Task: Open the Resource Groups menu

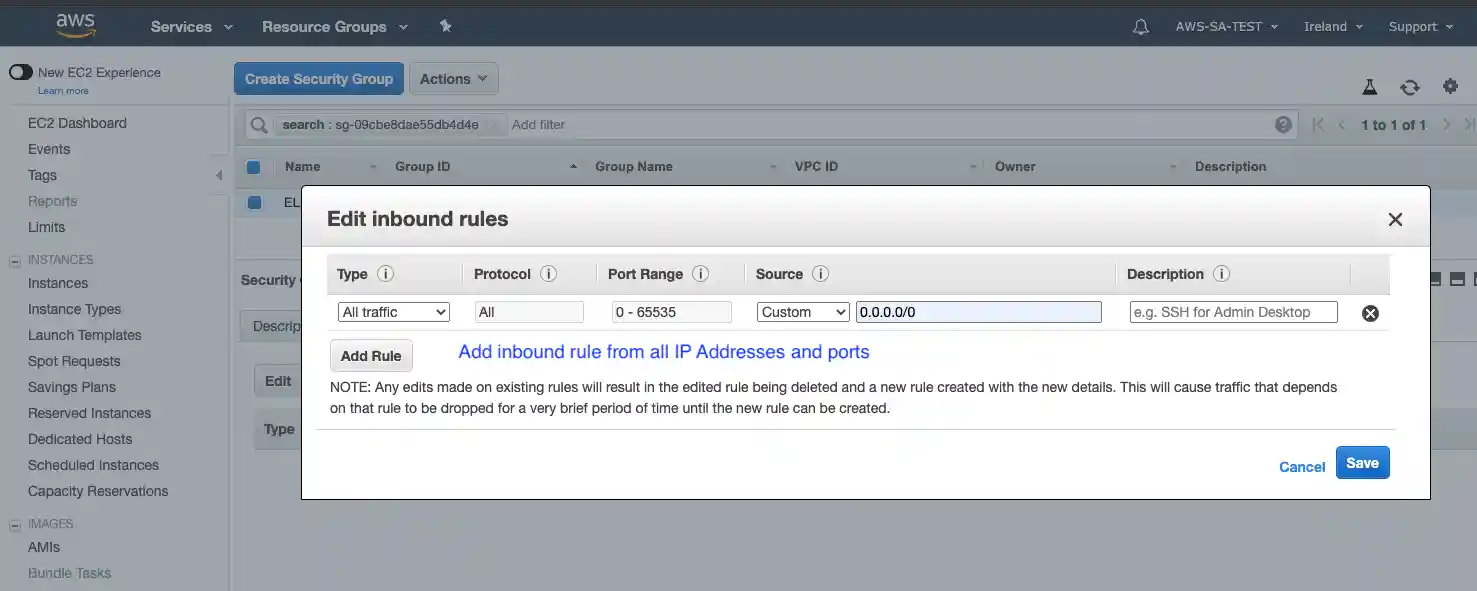Action: coord(335,27)
